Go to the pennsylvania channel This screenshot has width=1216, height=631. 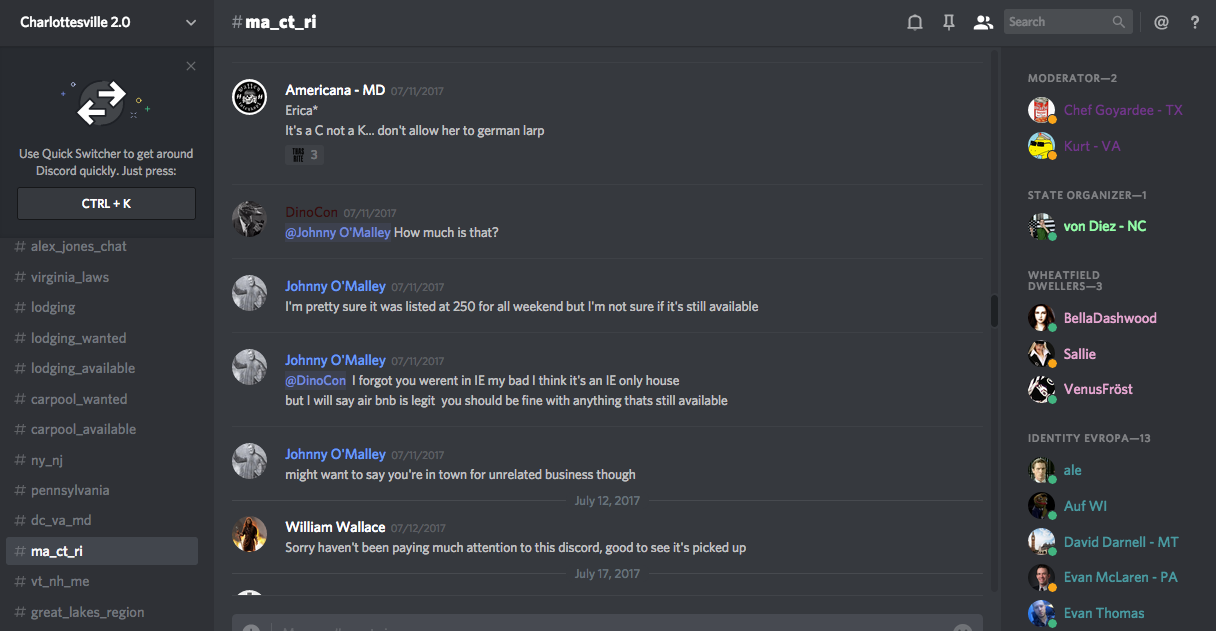(x=70, y=490)
